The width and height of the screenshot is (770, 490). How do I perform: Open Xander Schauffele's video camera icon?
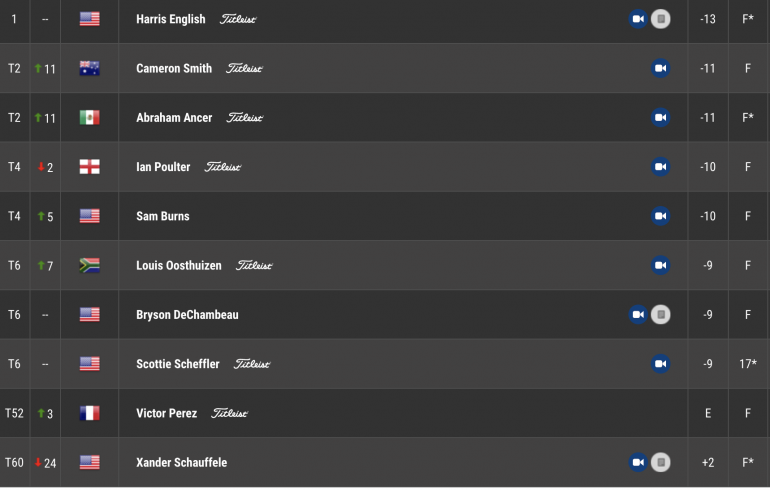[x=638, y=463]
